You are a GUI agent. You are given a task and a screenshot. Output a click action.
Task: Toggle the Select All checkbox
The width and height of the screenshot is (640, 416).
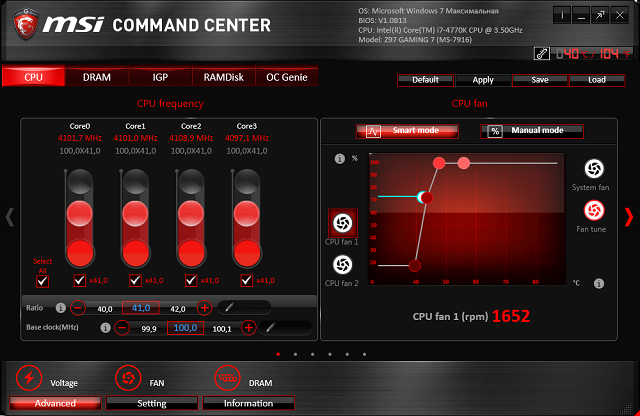[x=42, y=281]
